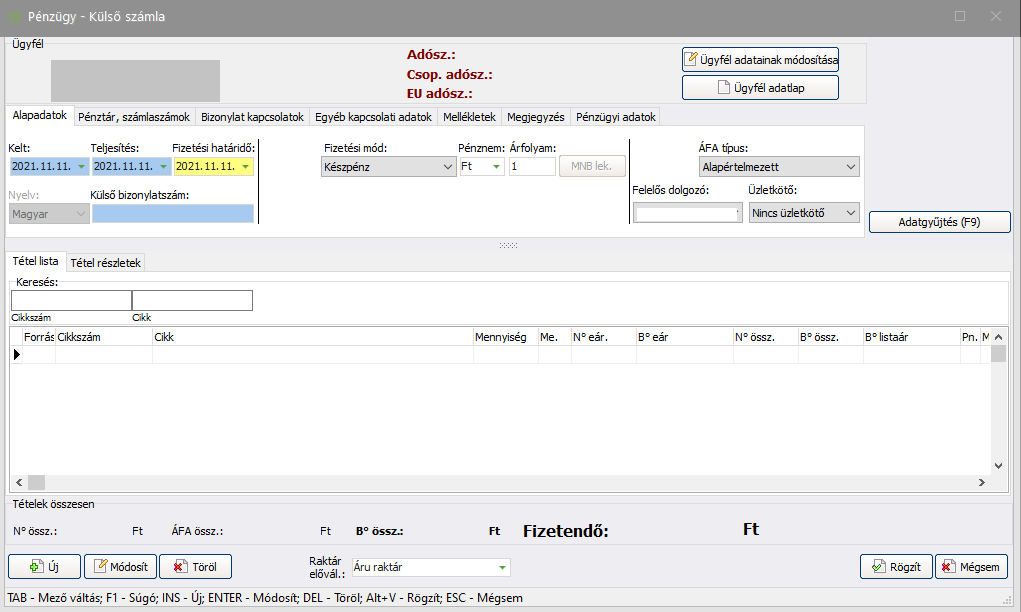Open the Pénznem currency dropdown
The width and height of the screenshot is (1021, 612).
[496, 167]
